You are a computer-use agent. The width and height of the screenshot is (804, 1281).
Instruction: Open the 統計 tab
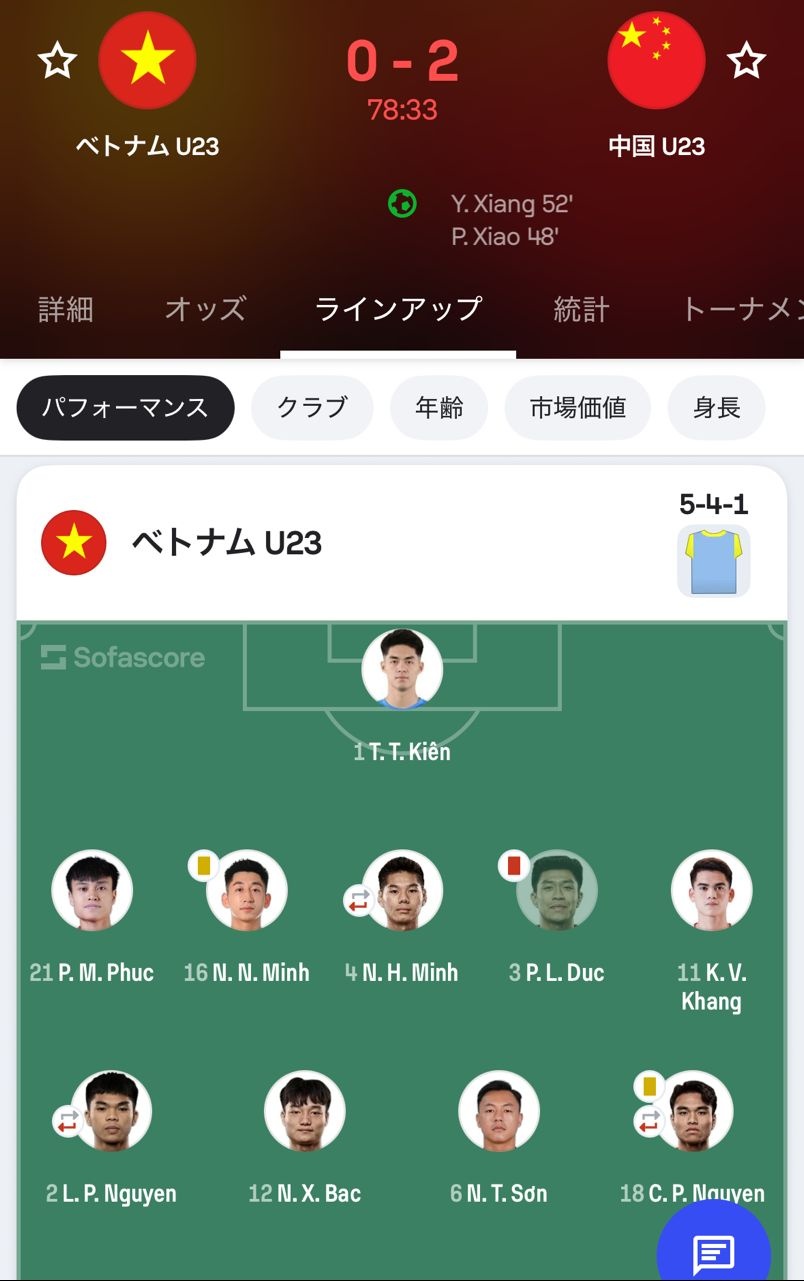(581, 310)
